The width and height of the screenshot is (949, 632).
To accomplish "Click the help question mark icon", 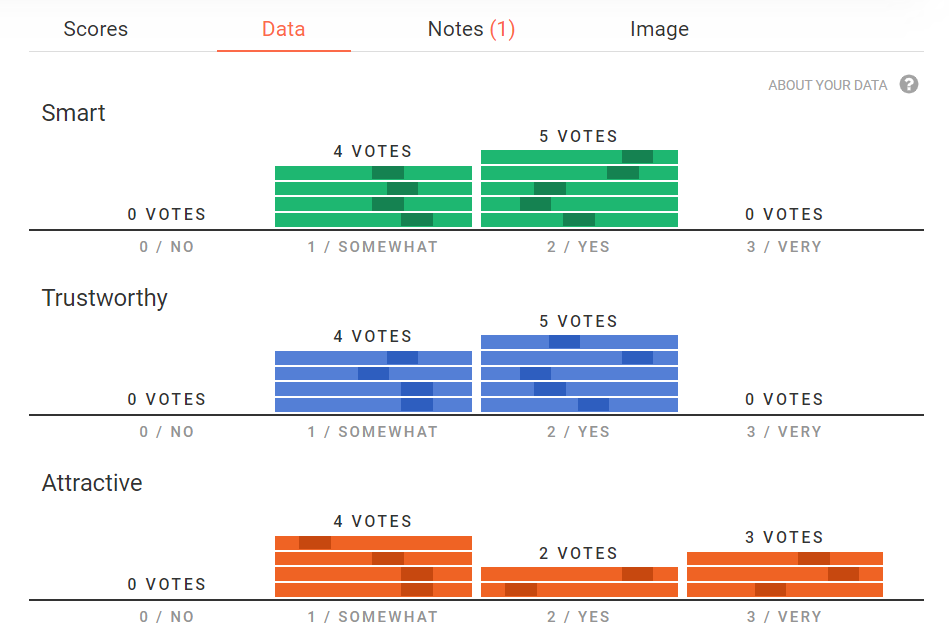I will point(909,84).
